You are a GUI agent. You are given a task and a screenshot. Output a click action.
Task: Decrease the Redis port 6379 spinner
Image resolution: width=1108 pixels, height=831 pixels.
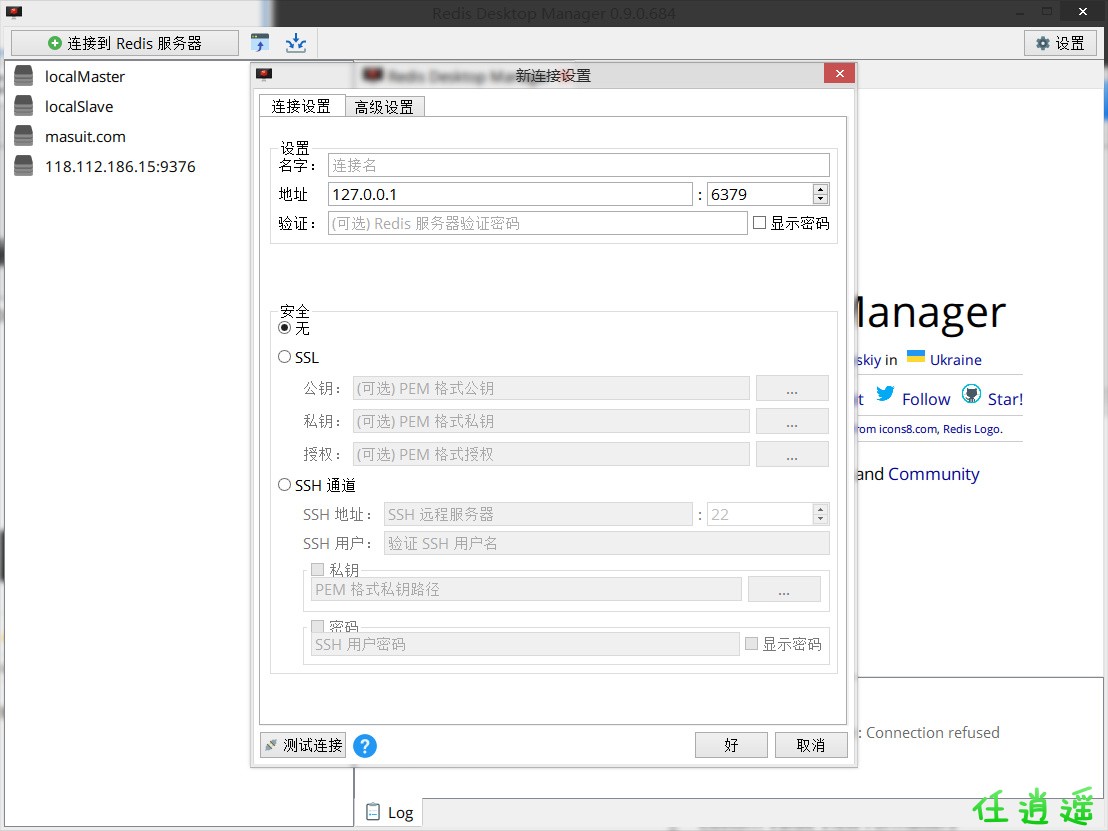(820, 199)
